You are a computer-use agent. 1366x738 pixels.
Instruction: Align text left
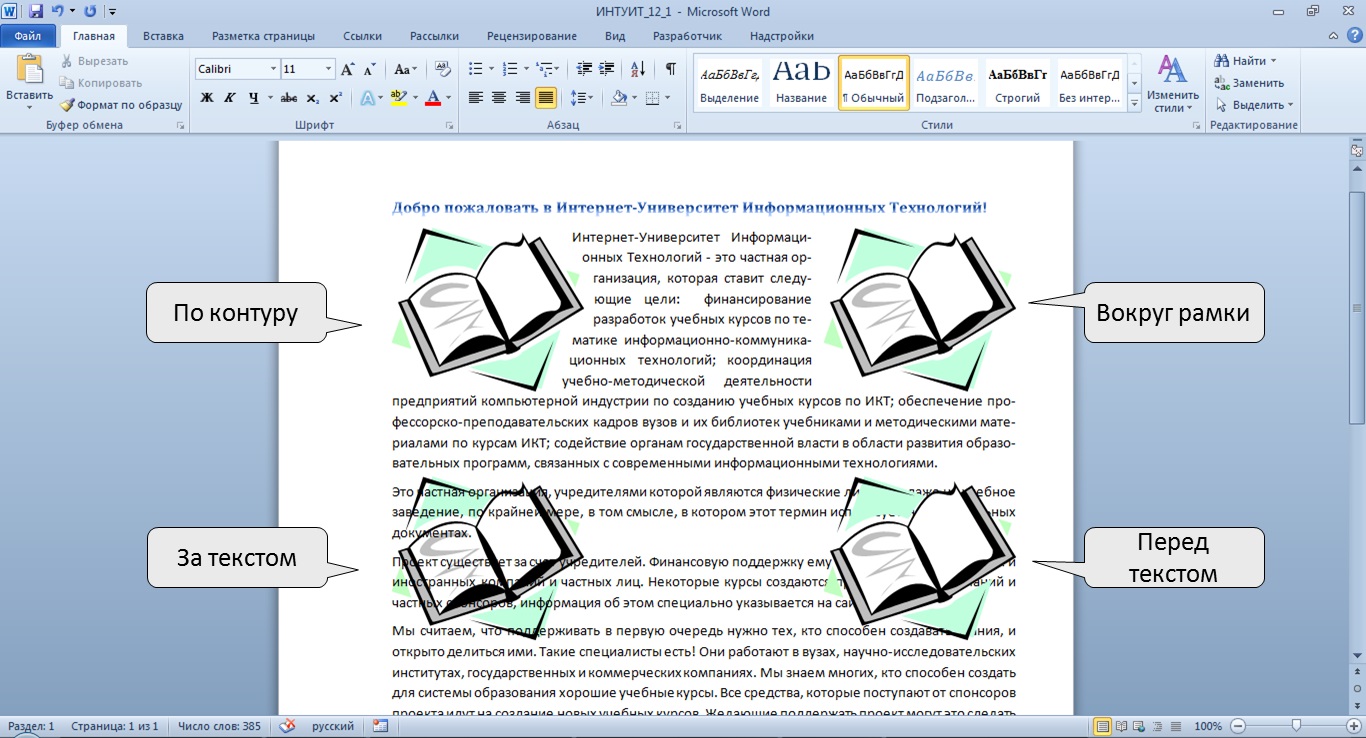click(475, 98)
